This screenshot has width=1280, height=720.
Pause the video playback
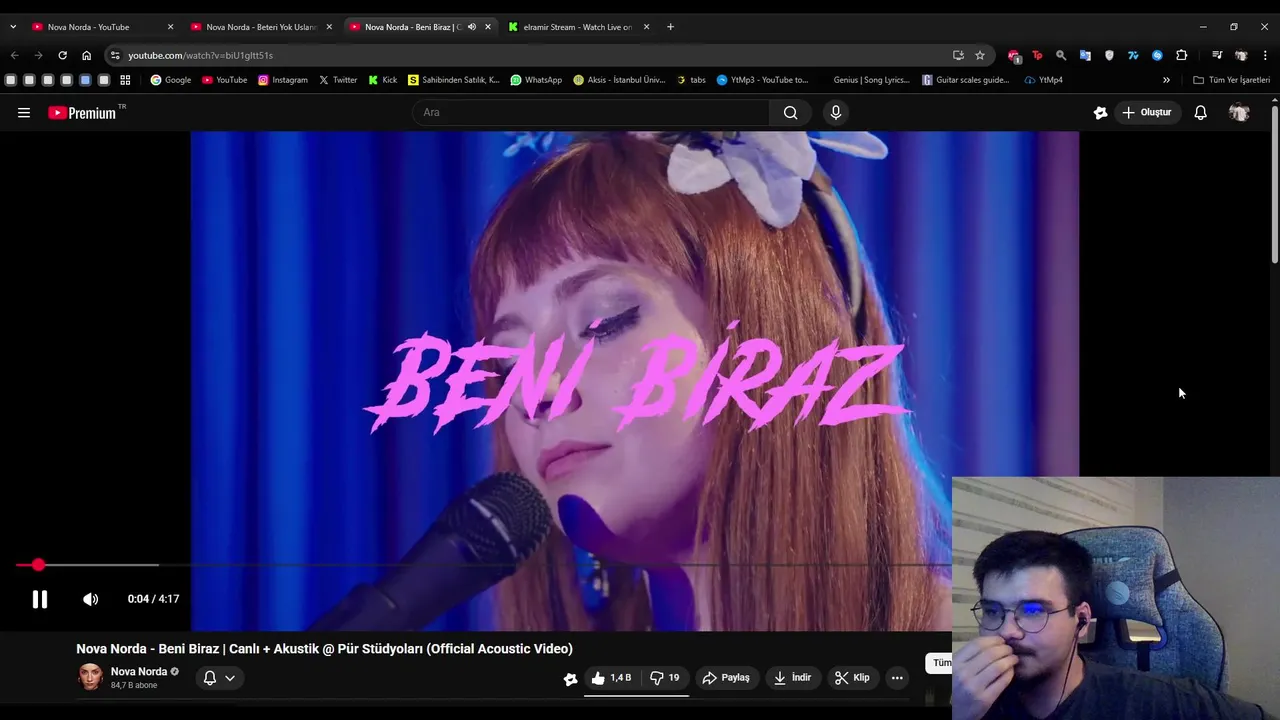click(39, 599)
